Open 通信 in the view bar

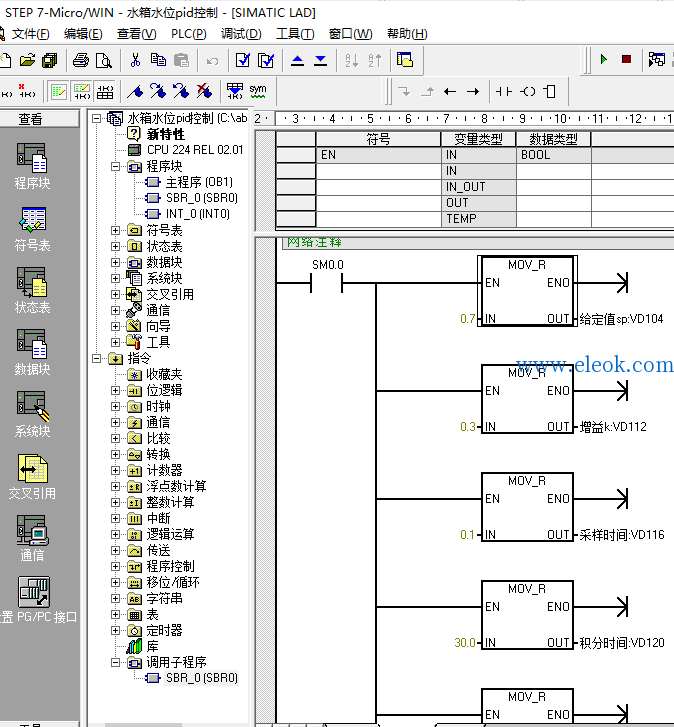coord(32,538)
